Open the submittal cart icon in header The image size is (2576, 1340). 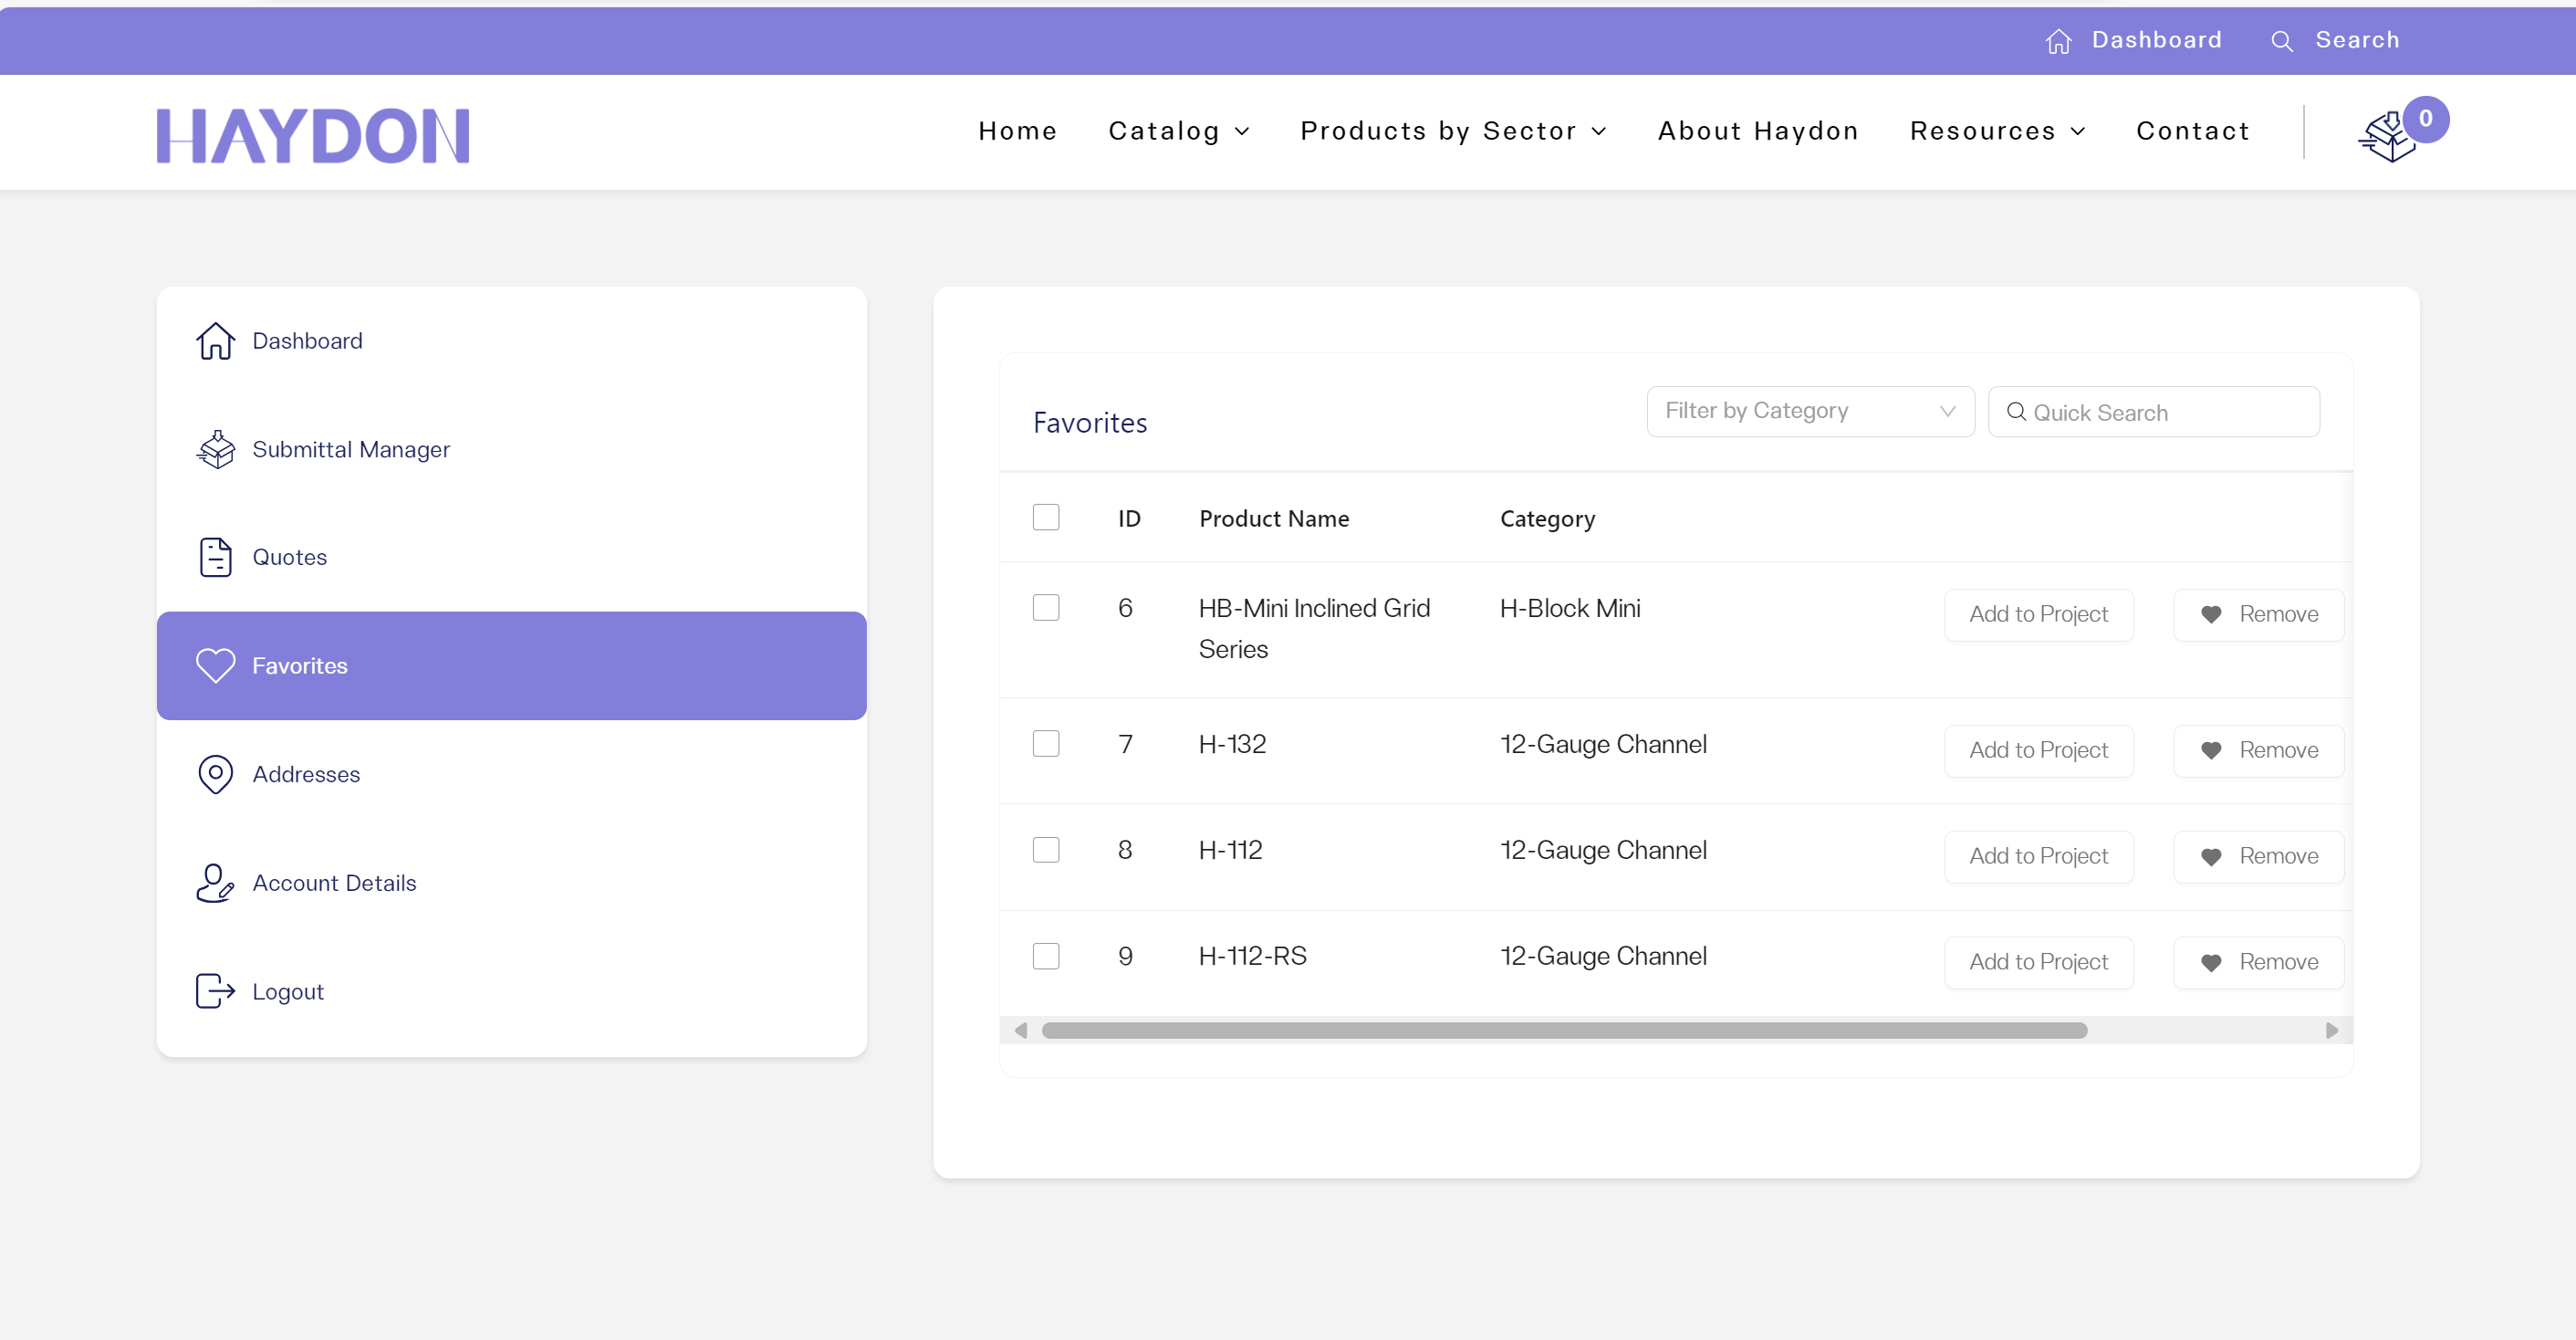coord(2390,135)
